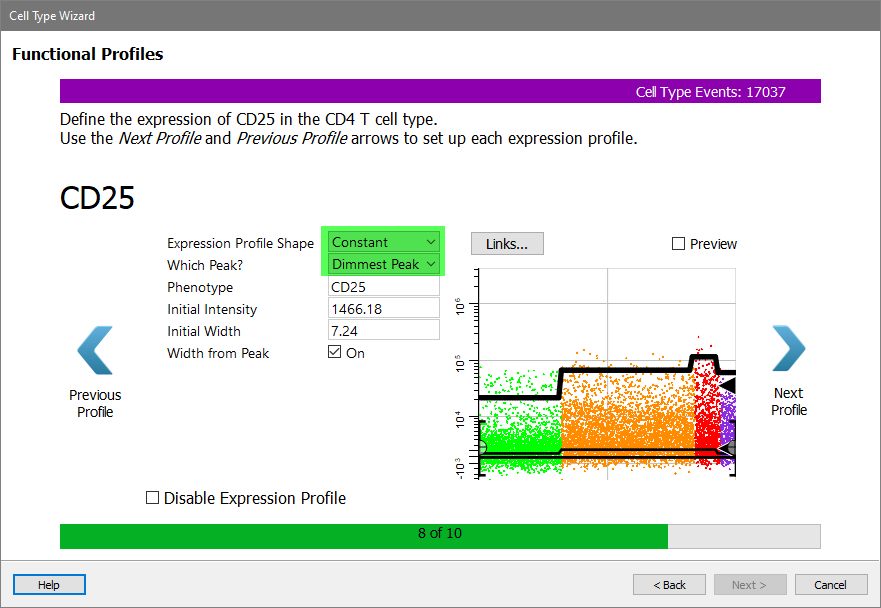Click the Cancel button
881x608 pixels.
(x=830, y=585)
